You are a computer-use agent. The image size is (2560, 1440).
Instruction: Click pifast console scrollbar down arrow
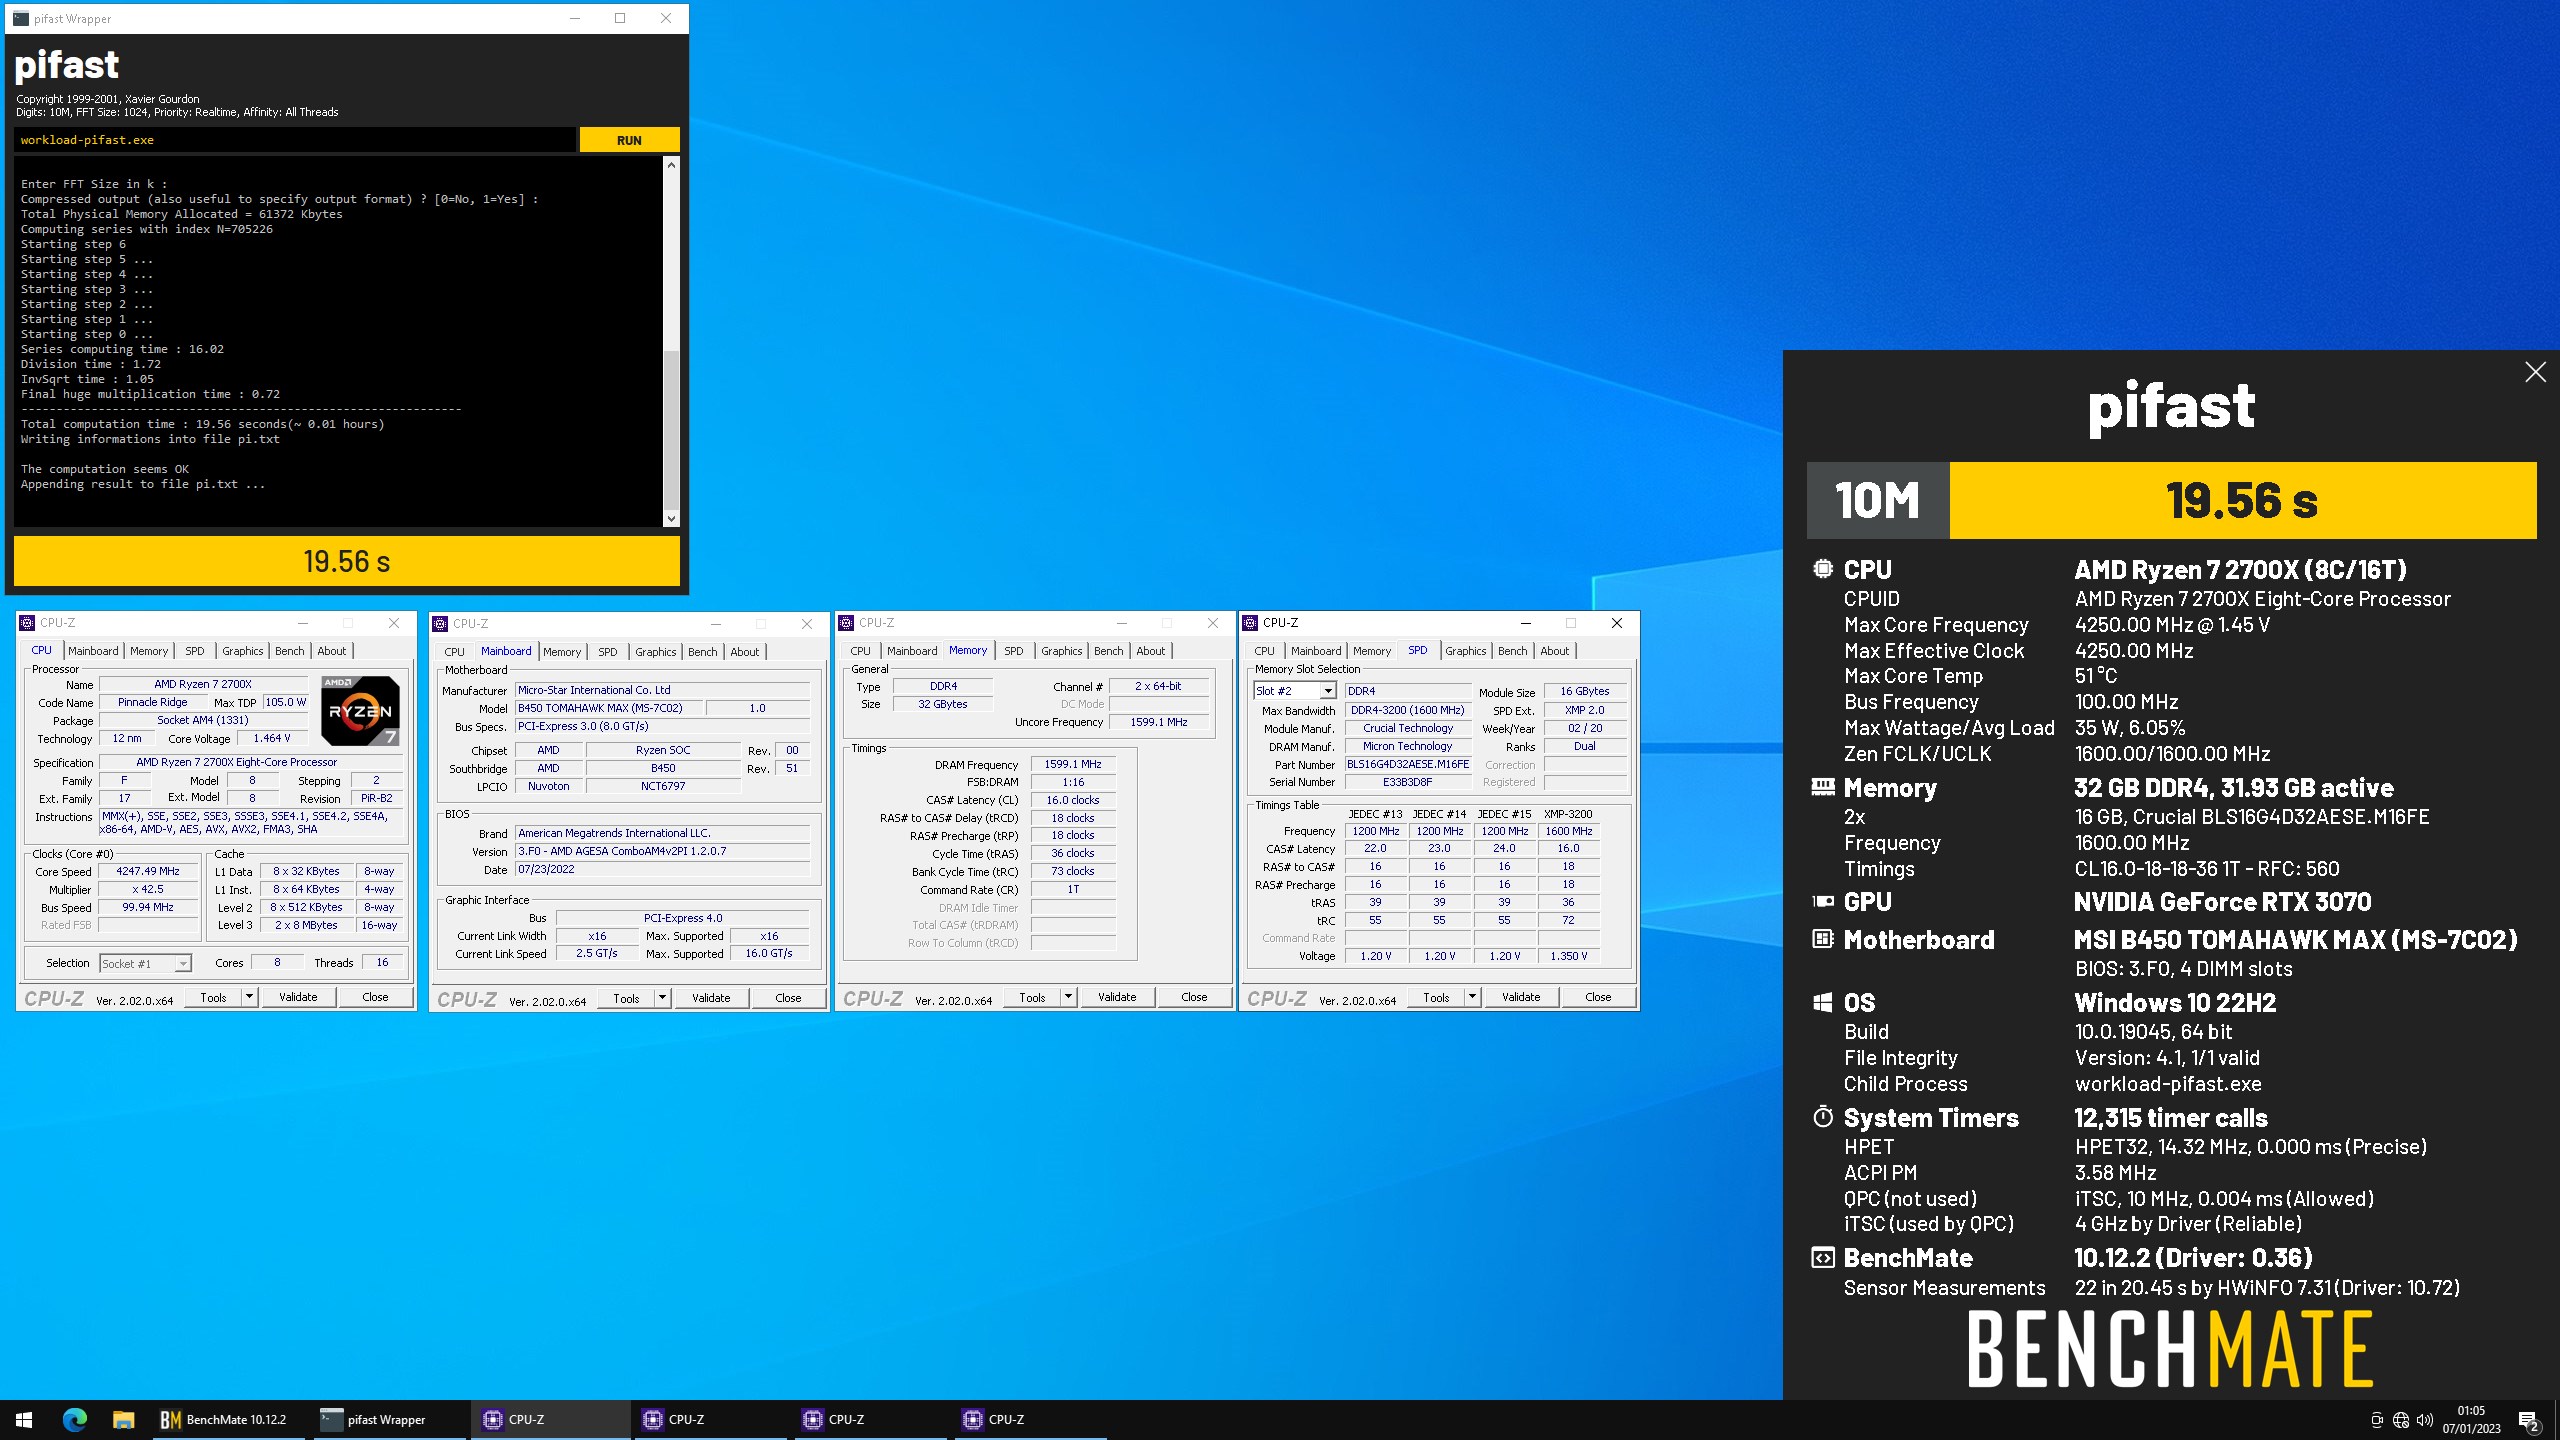coord(671,518)
